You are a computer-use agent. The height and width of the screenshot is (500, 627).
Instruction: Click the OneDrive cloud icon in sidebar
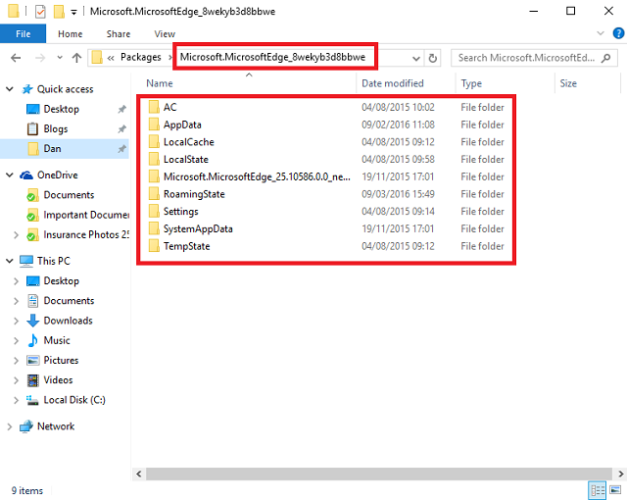click(x=26, y=175)
